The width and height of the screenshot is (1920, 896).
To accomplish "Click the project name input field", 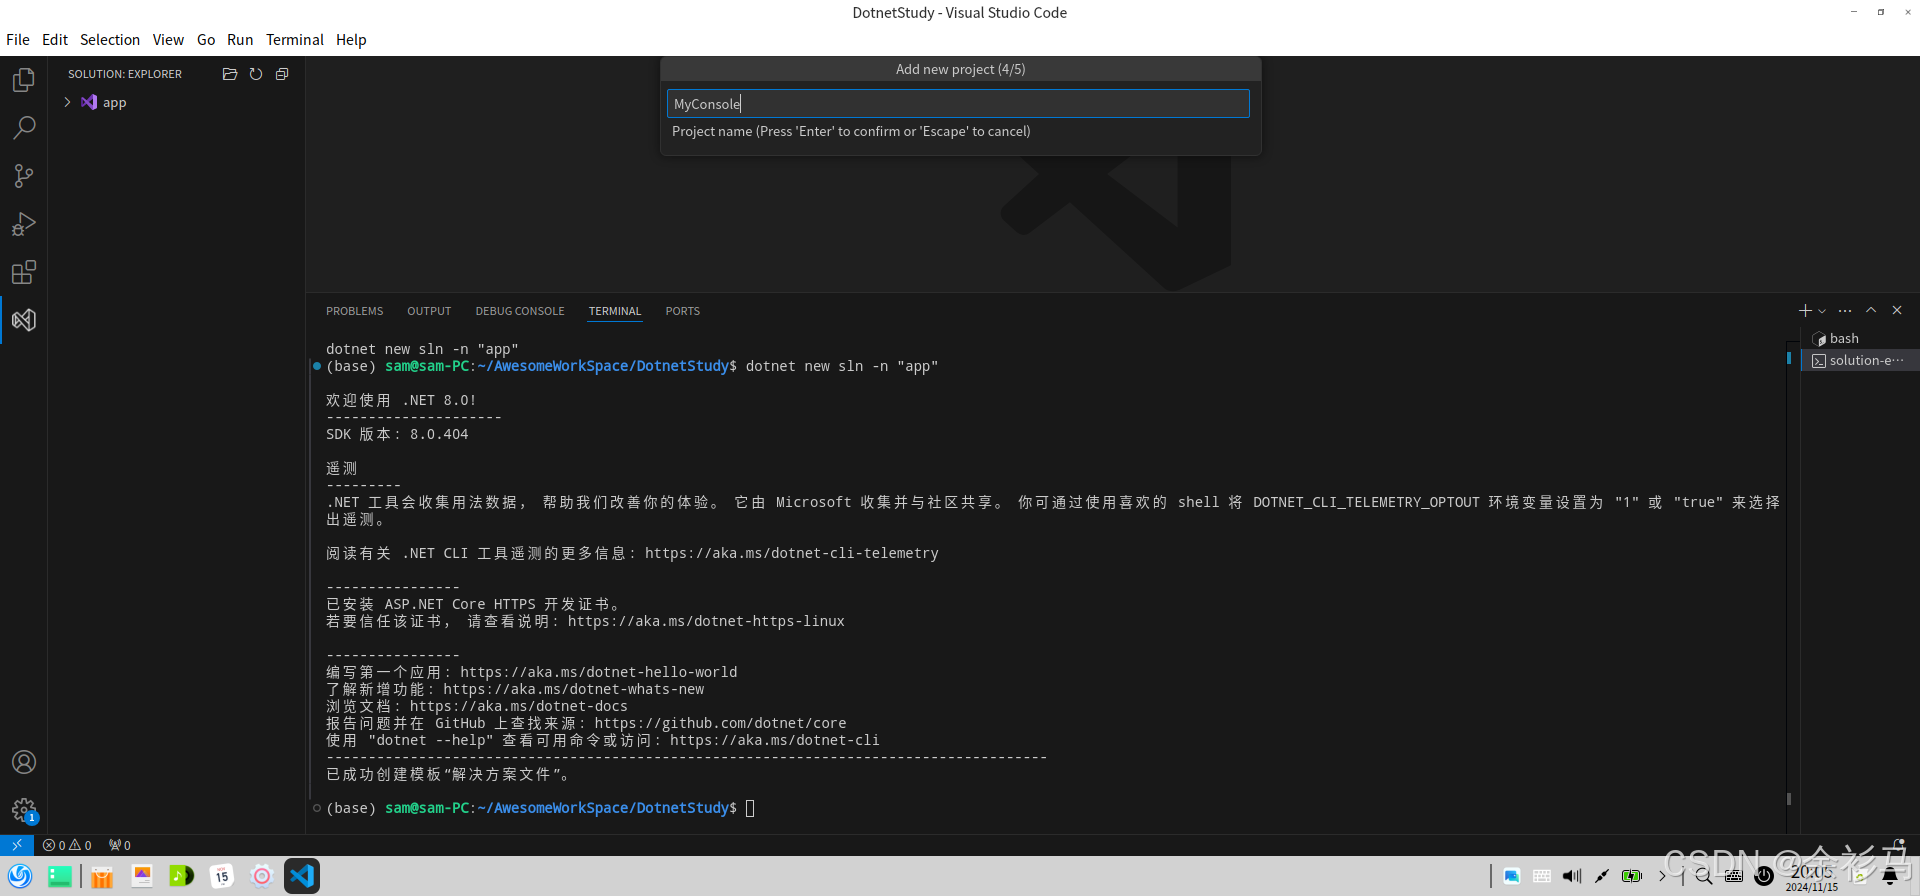I will click(958, 104).
